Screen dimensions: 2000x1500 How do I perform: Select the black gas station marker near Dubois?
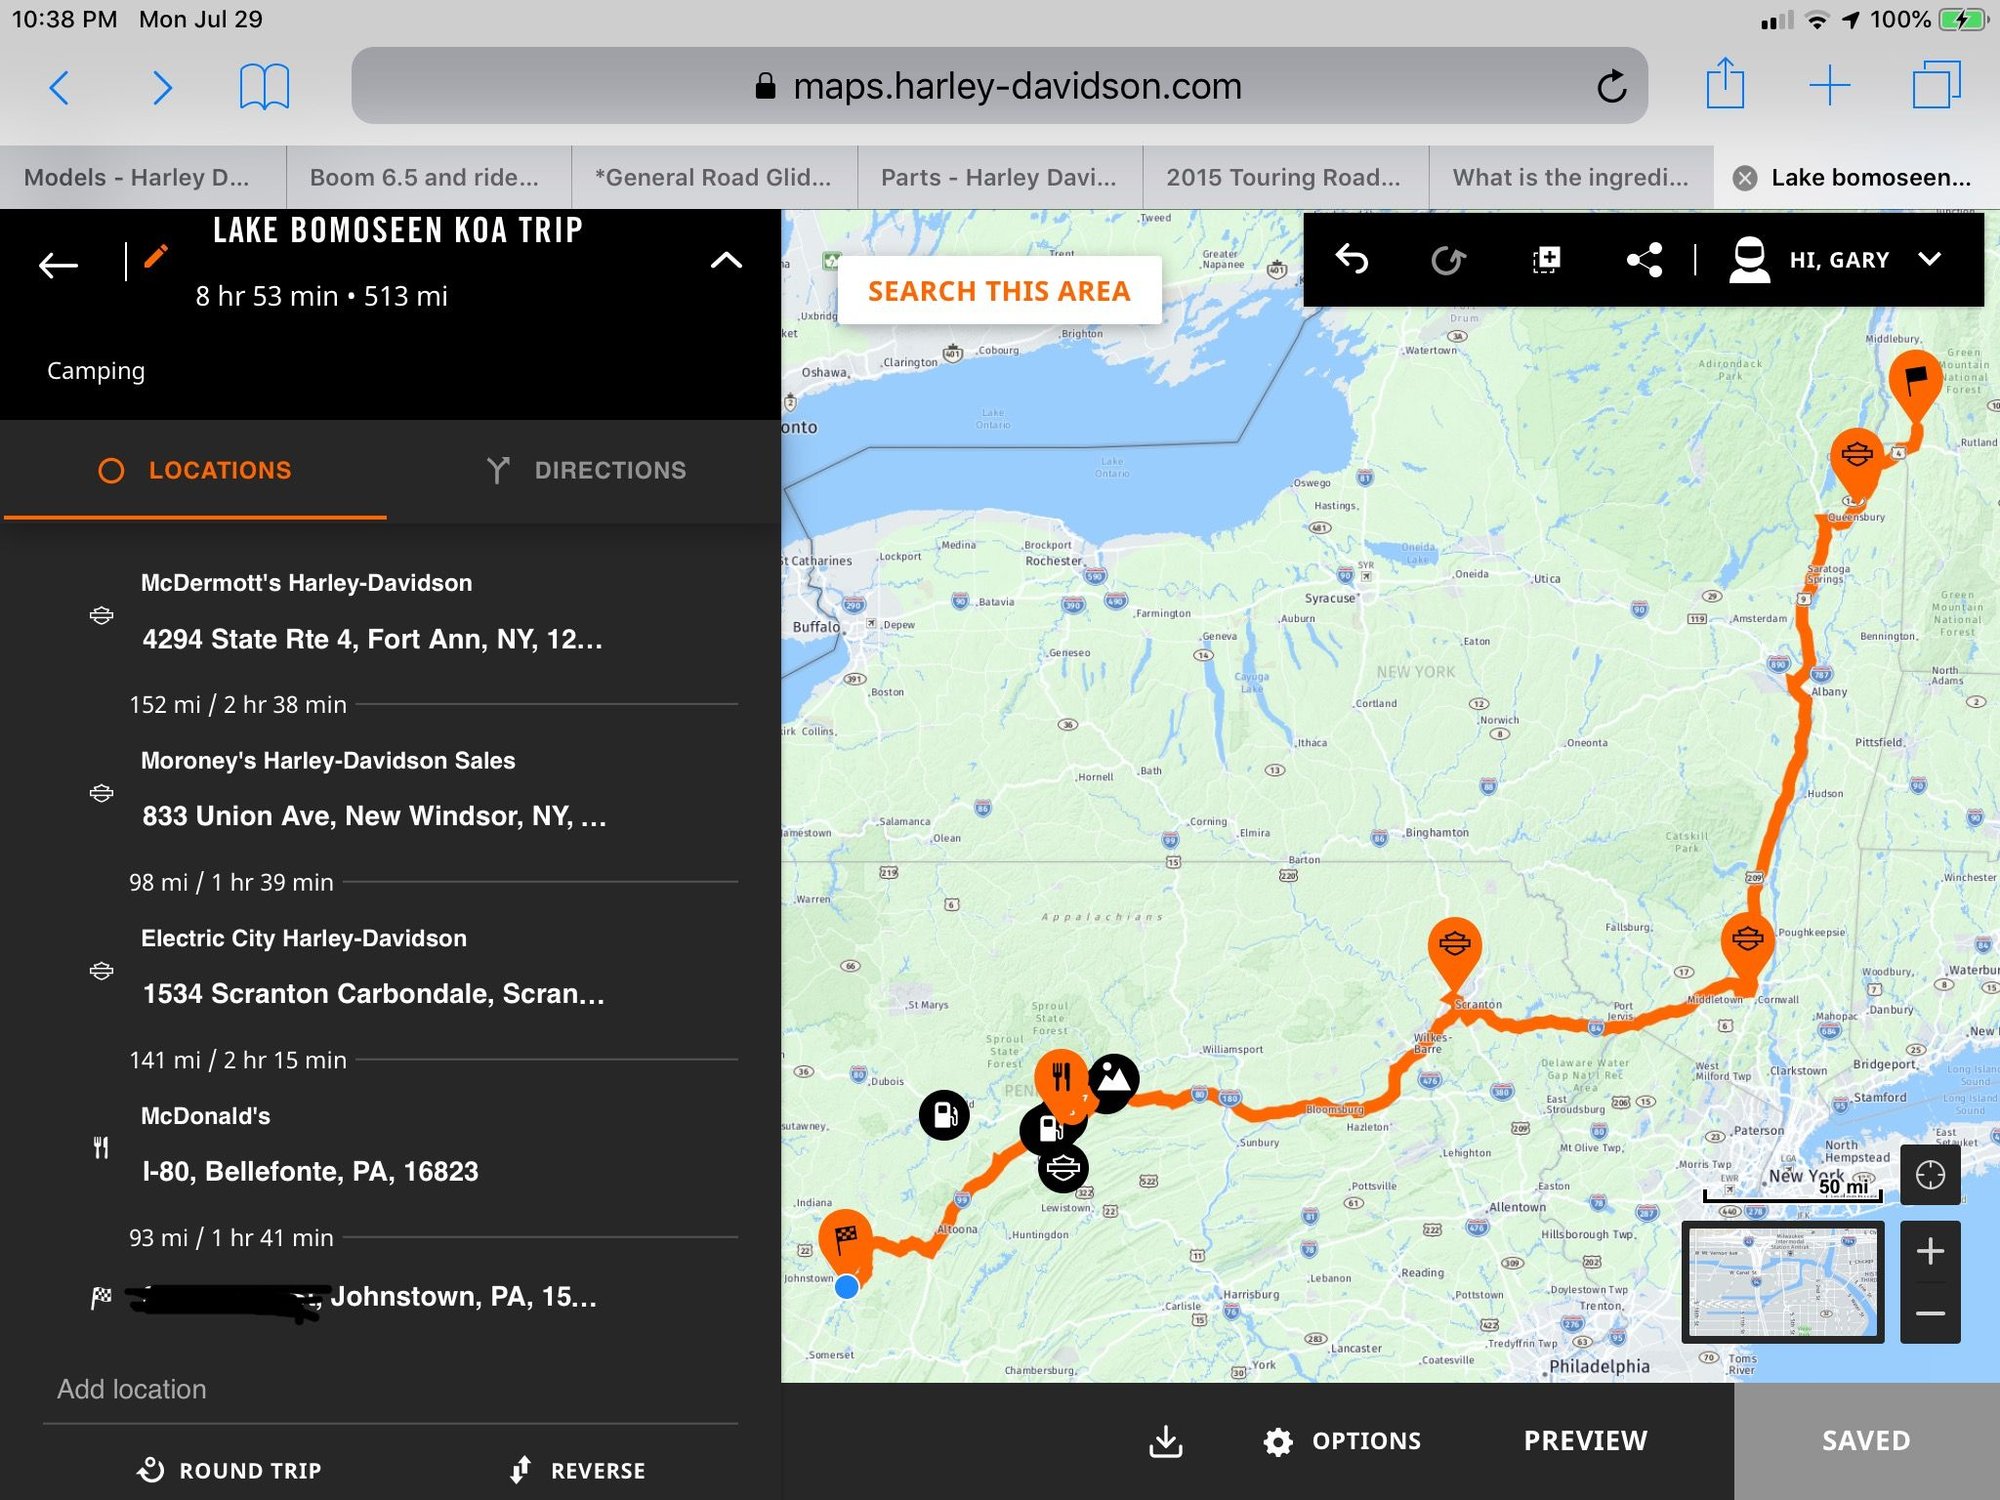click(944, 1114)
